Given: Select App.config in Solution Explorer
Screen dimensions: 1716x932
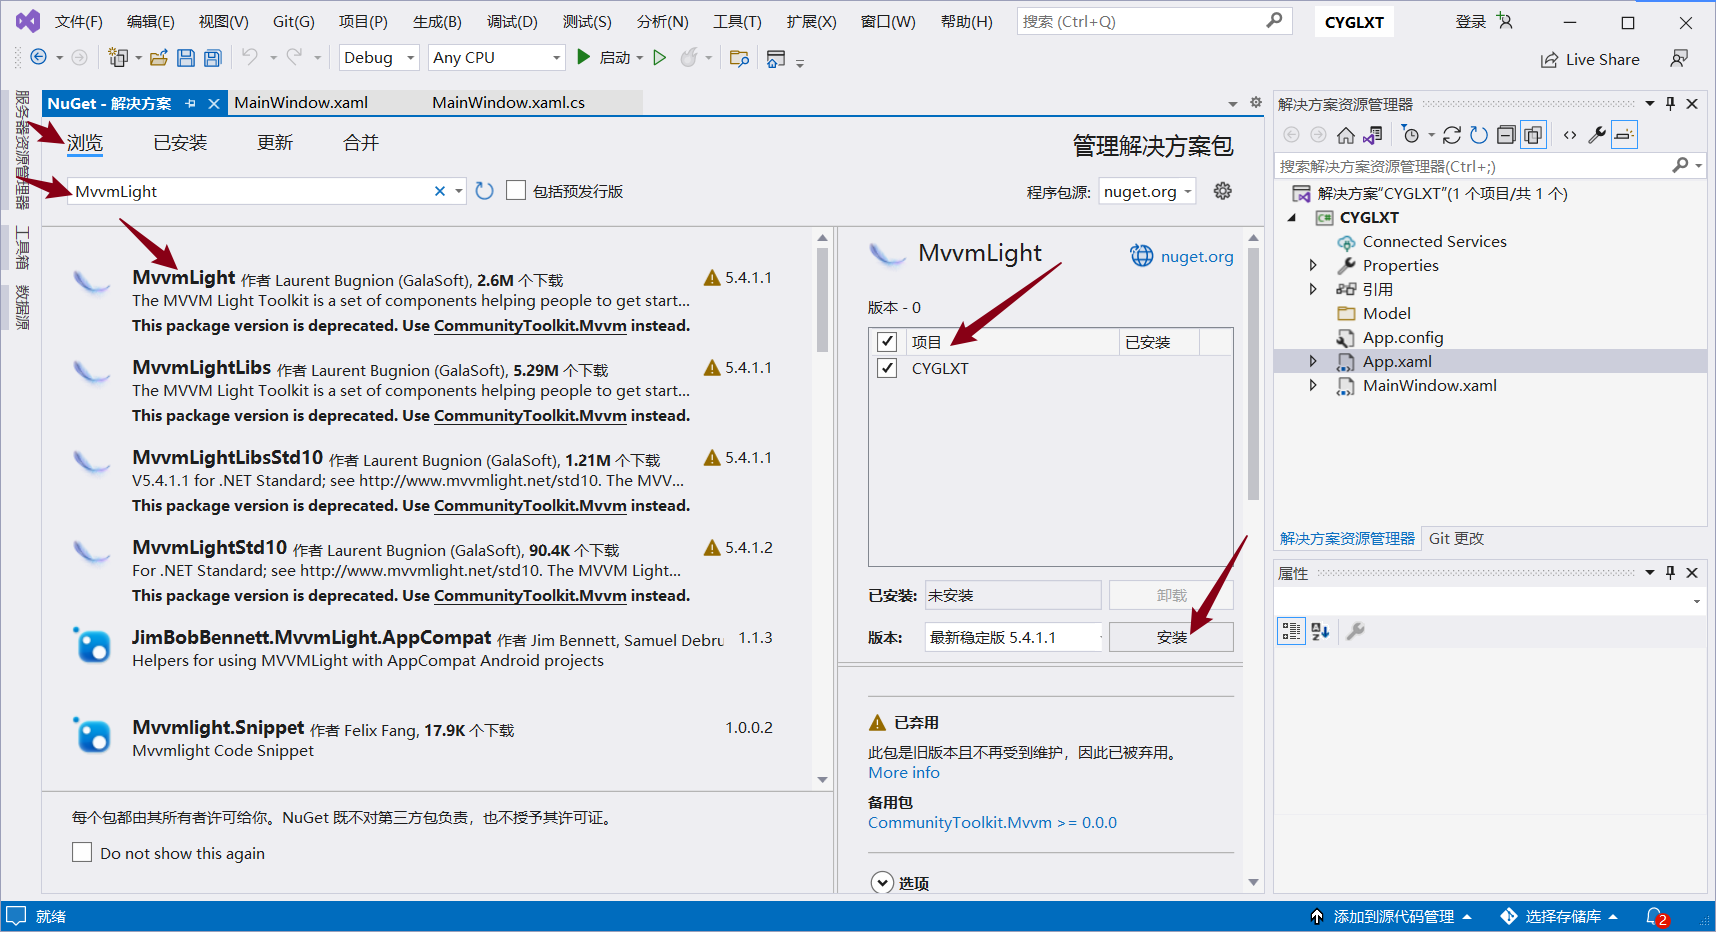Looking at the screenshot, I should click(1403, 337).
